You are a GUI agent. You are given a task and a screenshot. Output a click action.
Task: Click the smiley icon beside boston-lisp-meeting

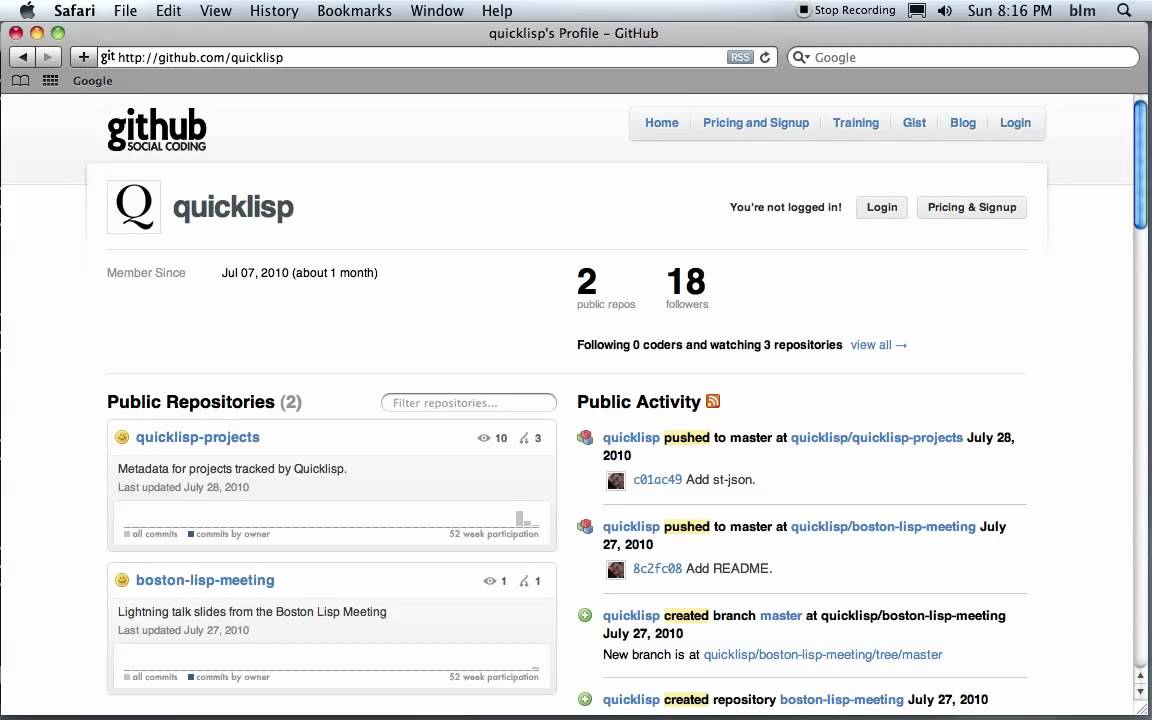pyautogui.click(x=122, y=580)
